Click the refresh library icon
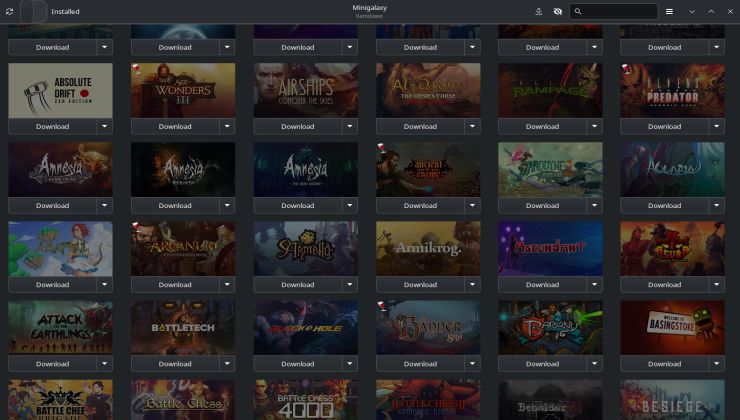740x420 pixels. (10, 11)
